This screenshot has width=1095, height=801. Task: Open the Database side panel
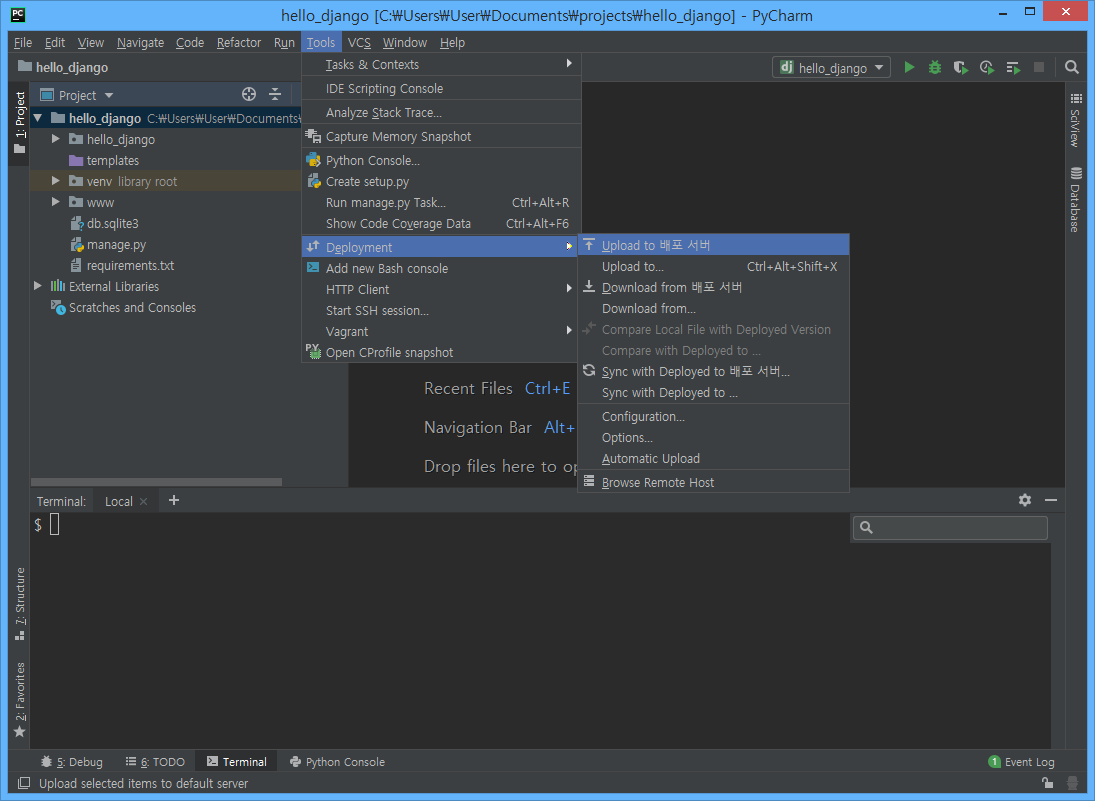[1075, 200]
